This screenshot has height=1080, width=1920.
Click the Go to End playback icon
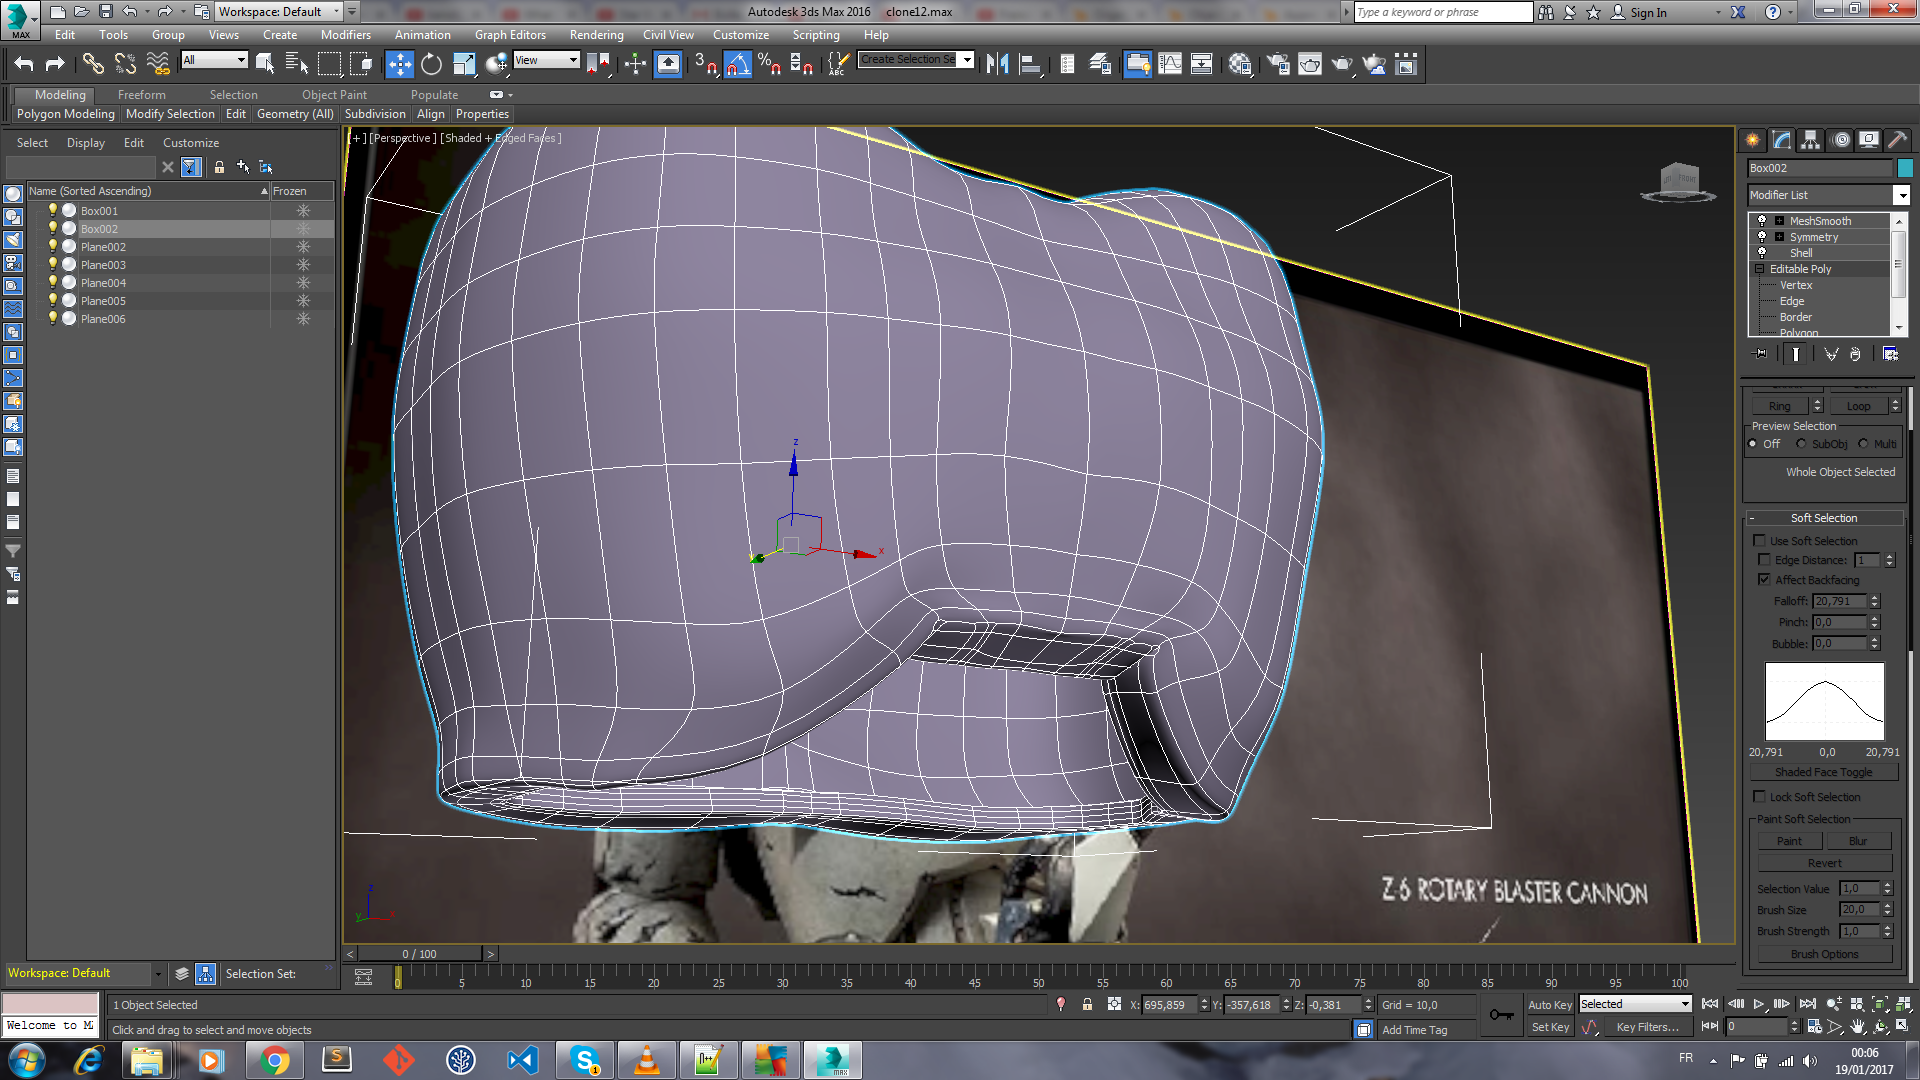1807,1004
